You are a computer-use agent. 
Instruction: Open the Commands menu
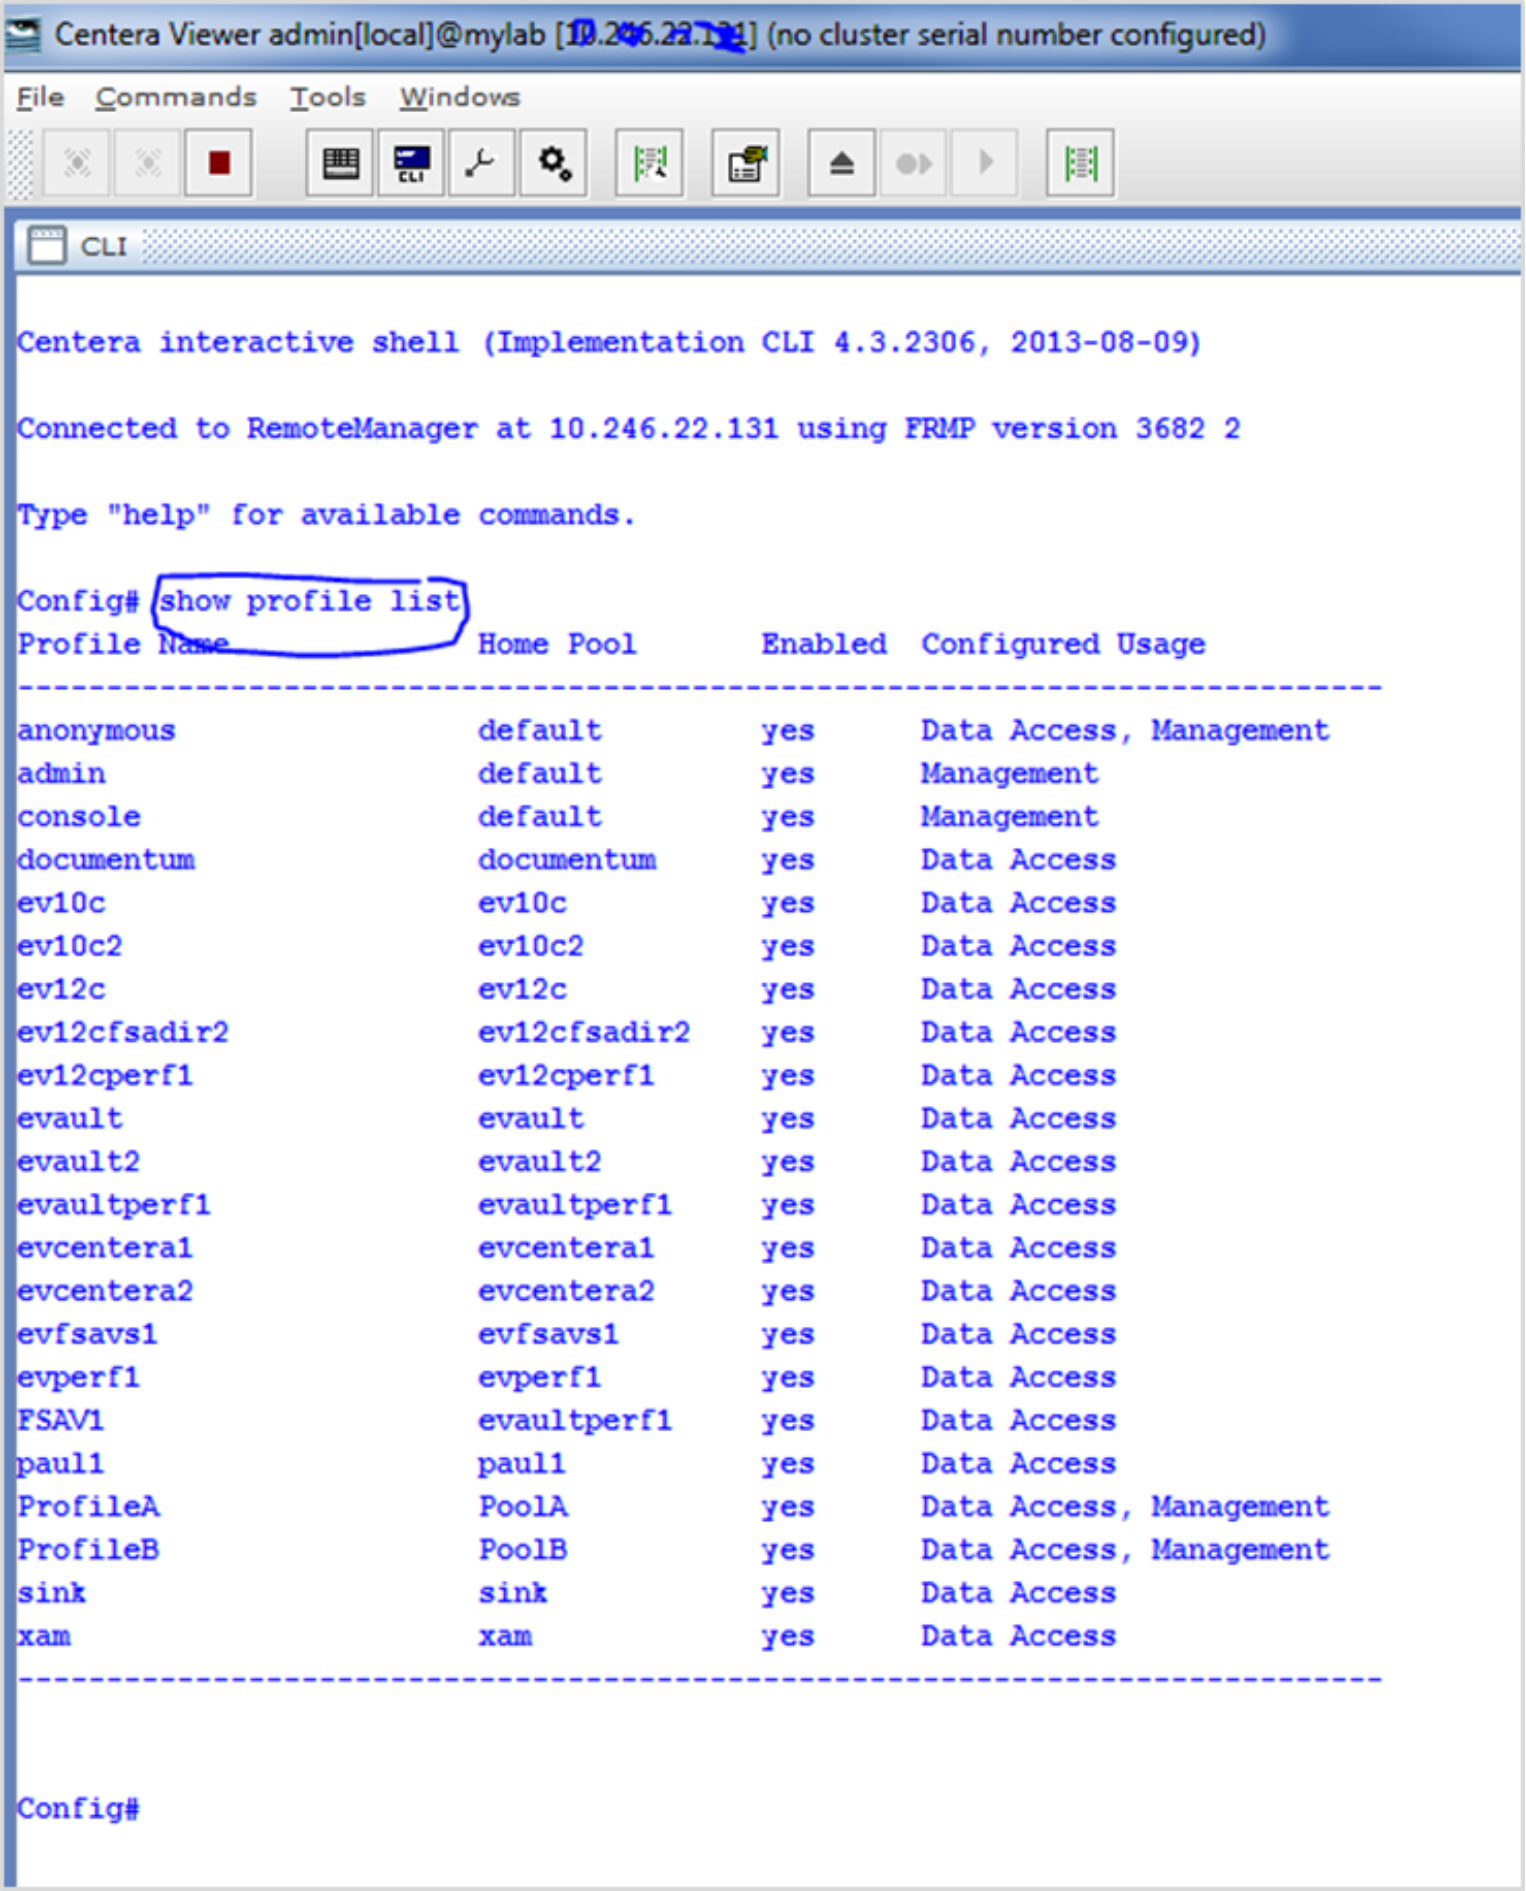point(176,97)
